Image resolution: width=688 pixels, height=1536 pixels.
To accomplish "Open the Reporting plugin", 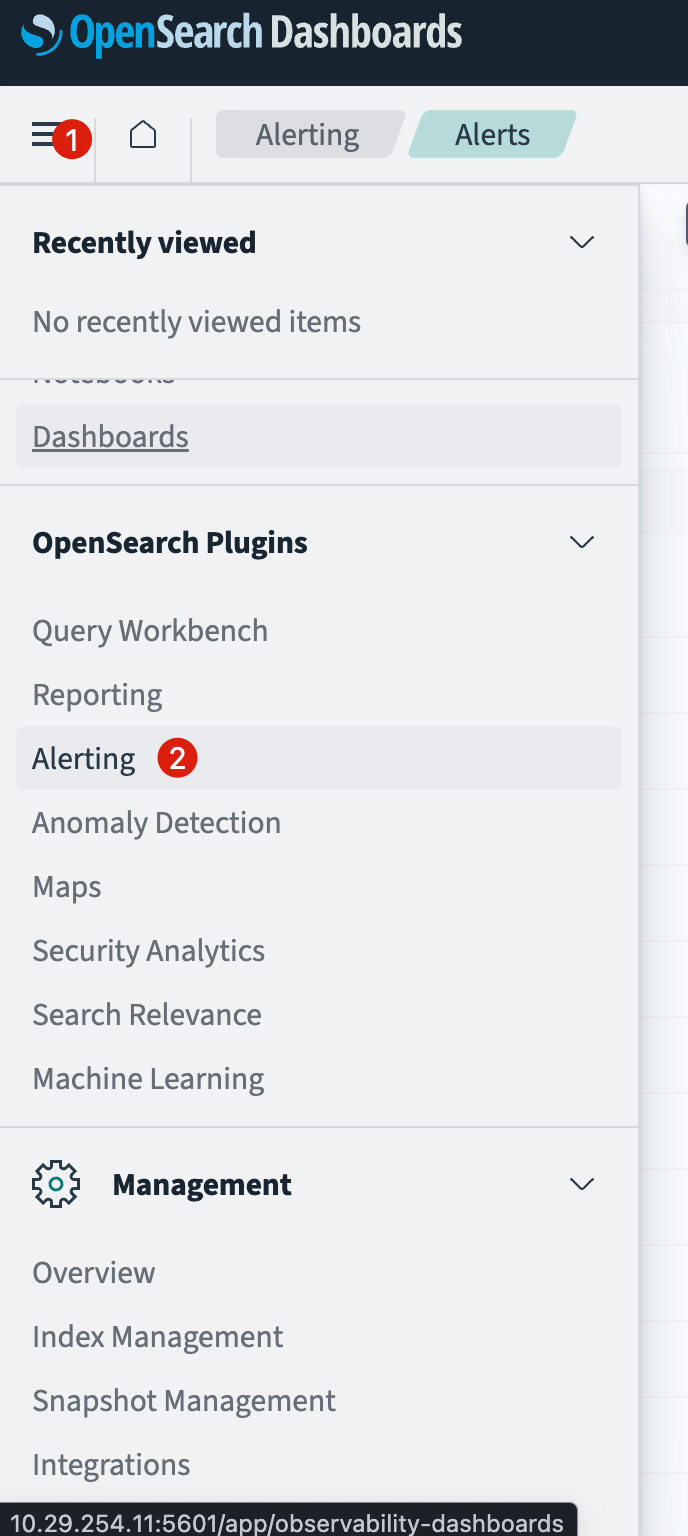I will tap(97, 695).
